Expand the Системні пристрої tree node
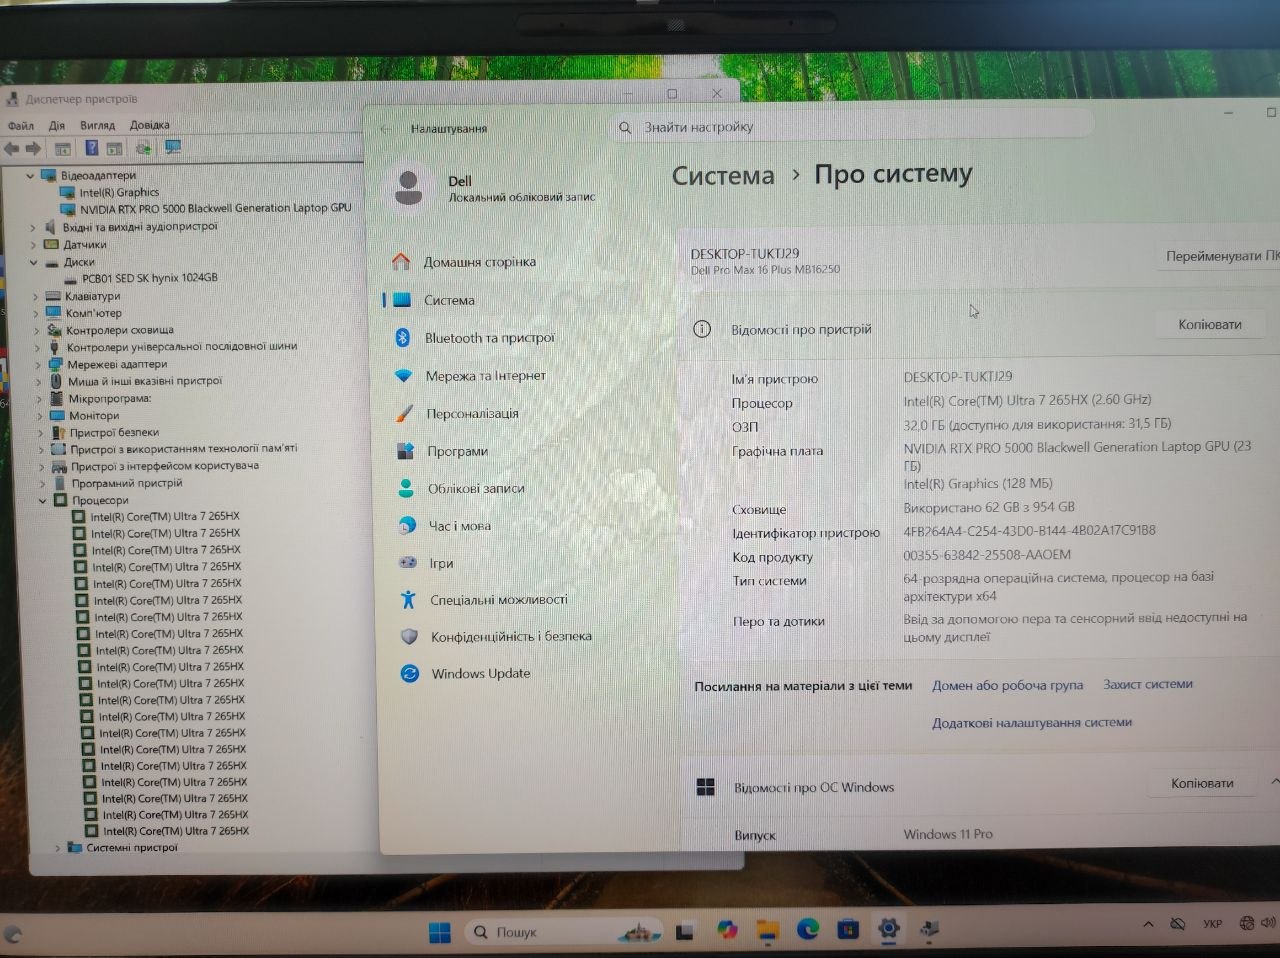Image resolution: width=1280 pixels, height=958 pixels. pyautogui.click(x=57, y=847)
